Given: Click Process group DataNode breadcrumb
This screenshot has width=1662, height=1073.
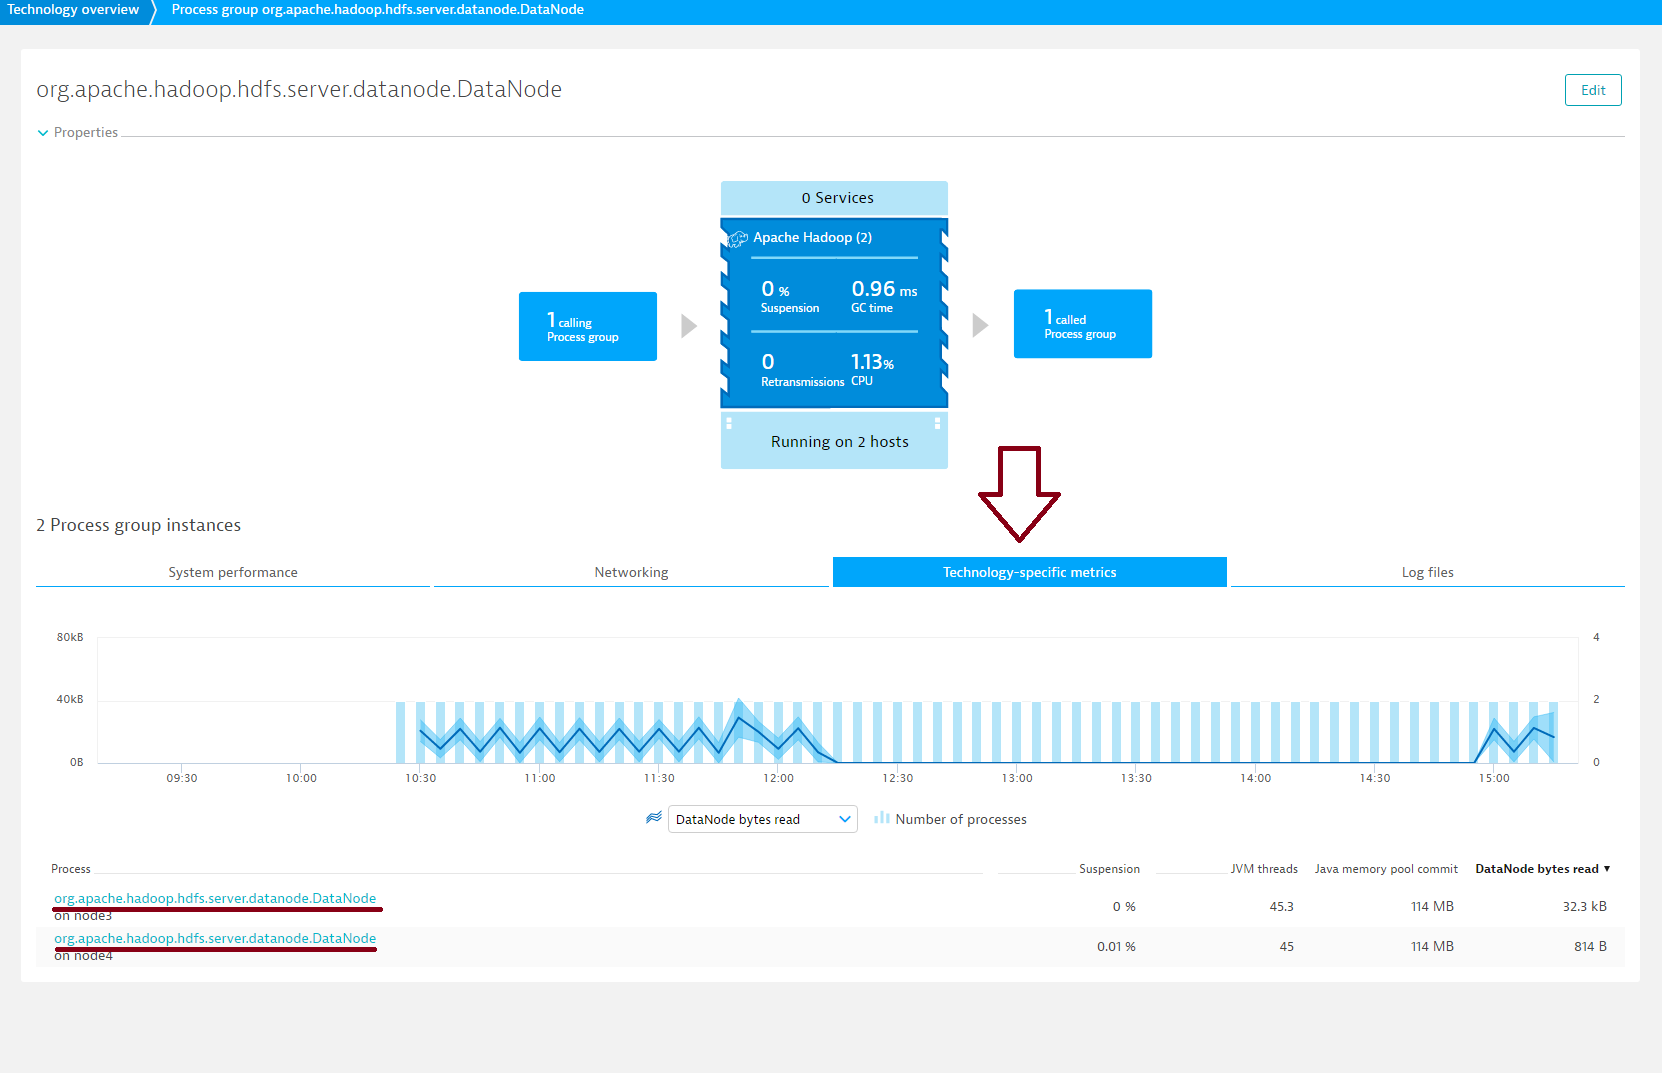Looking at the screenshot, I should tap(377, 10).
